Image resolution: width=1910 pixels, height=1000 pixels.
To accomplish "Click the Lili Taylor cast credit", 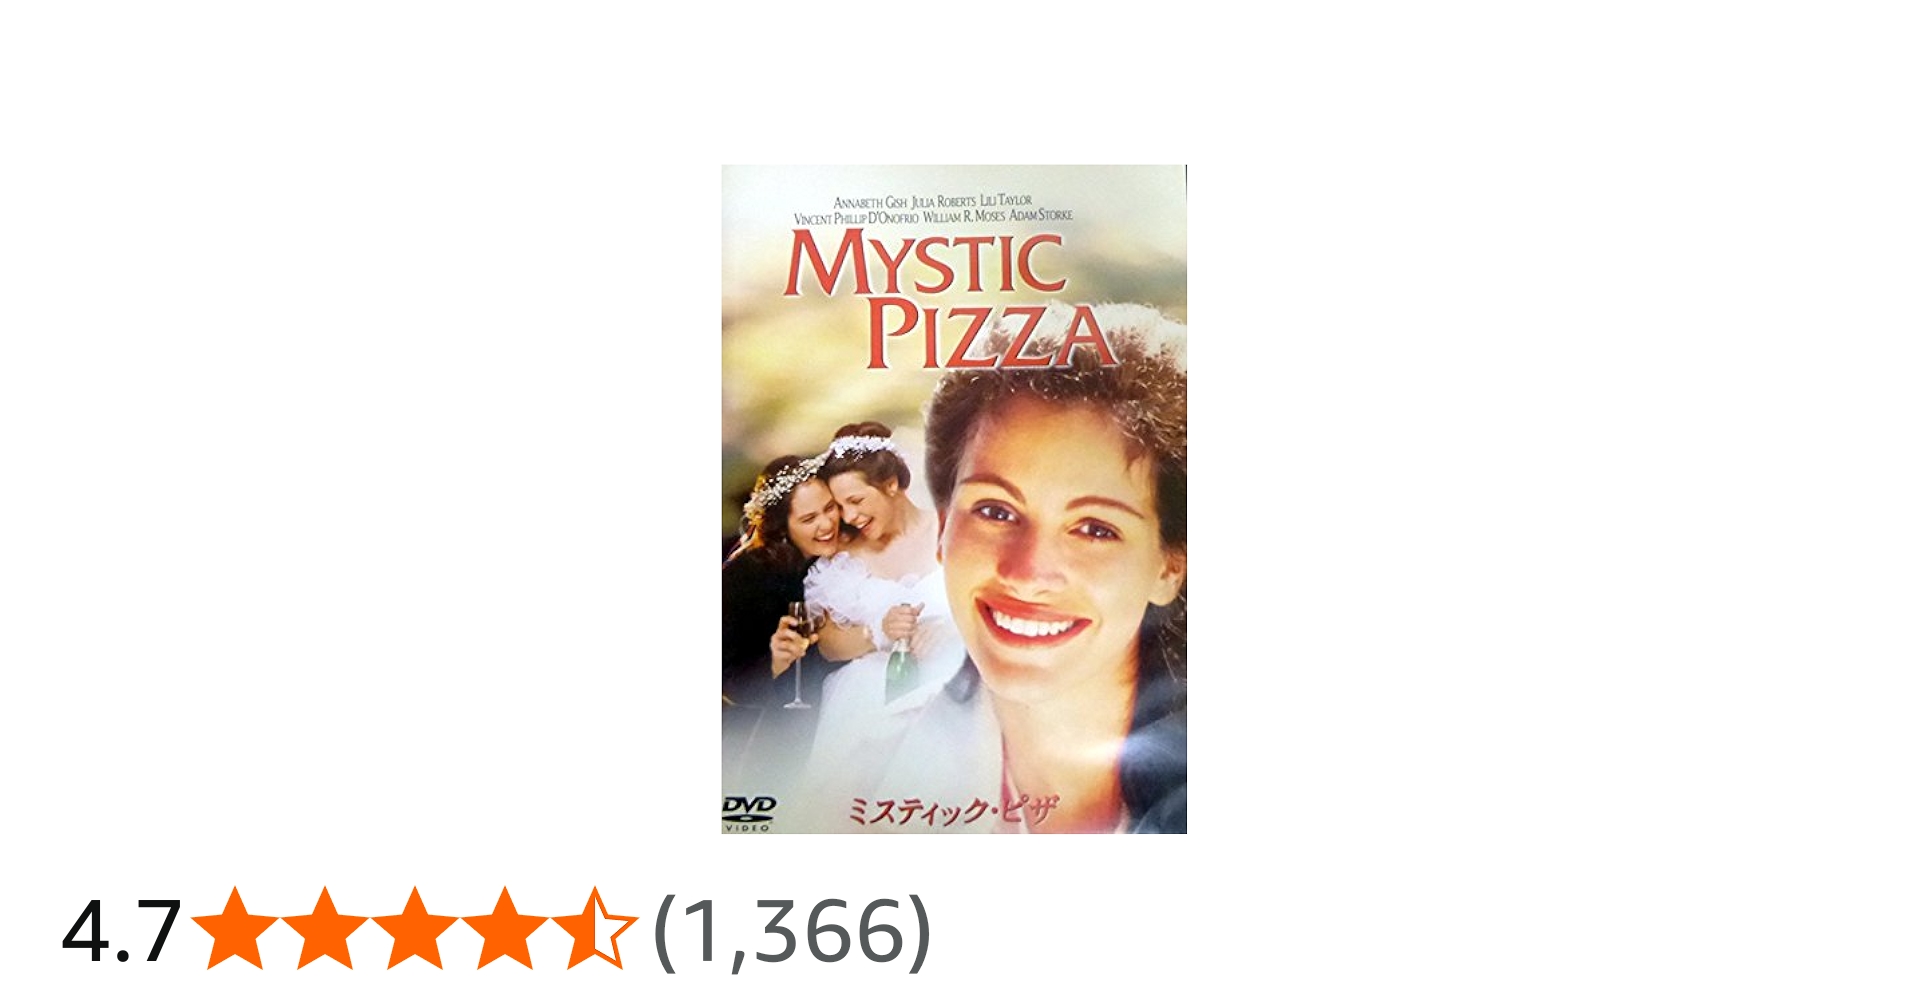I will click(x=1006, y=200).
